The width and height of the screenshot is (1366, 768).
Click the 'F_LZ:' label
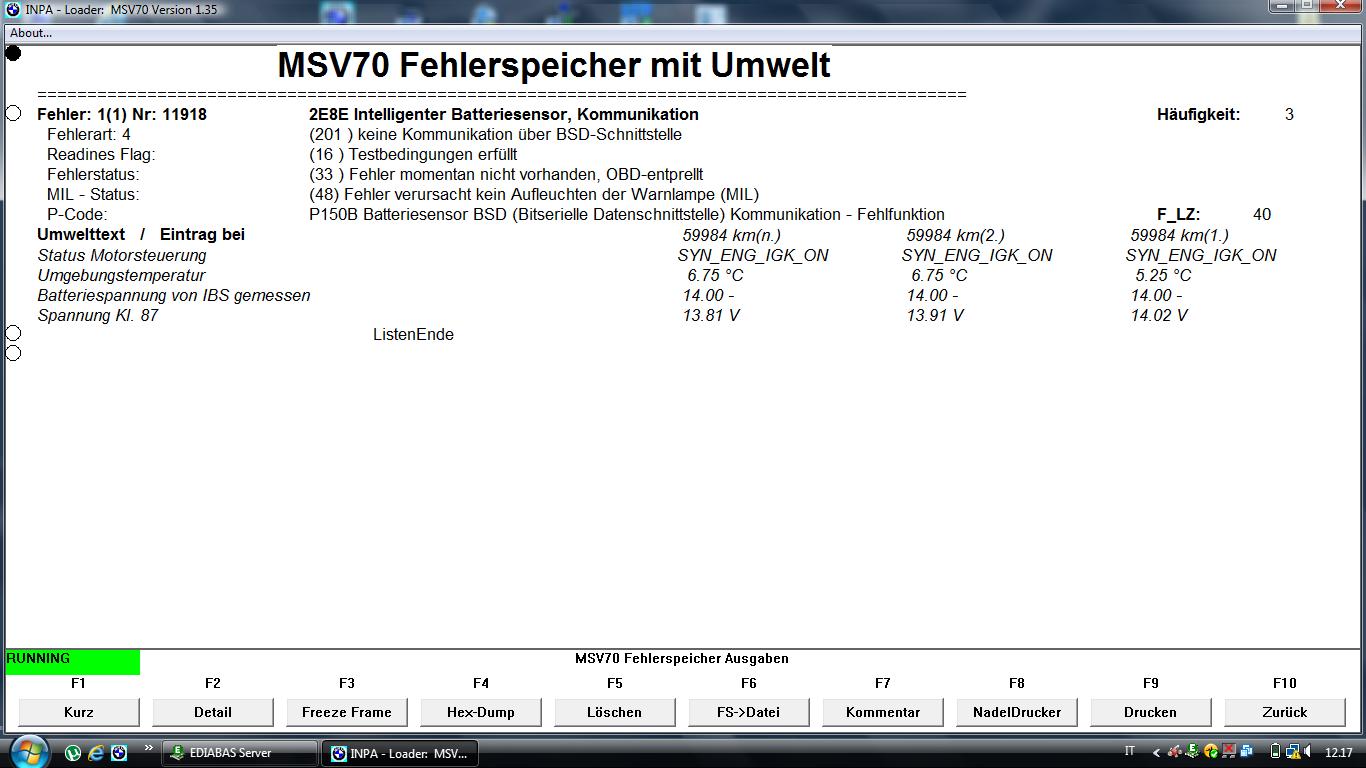pyautogui.click(x=1179, y=215)
